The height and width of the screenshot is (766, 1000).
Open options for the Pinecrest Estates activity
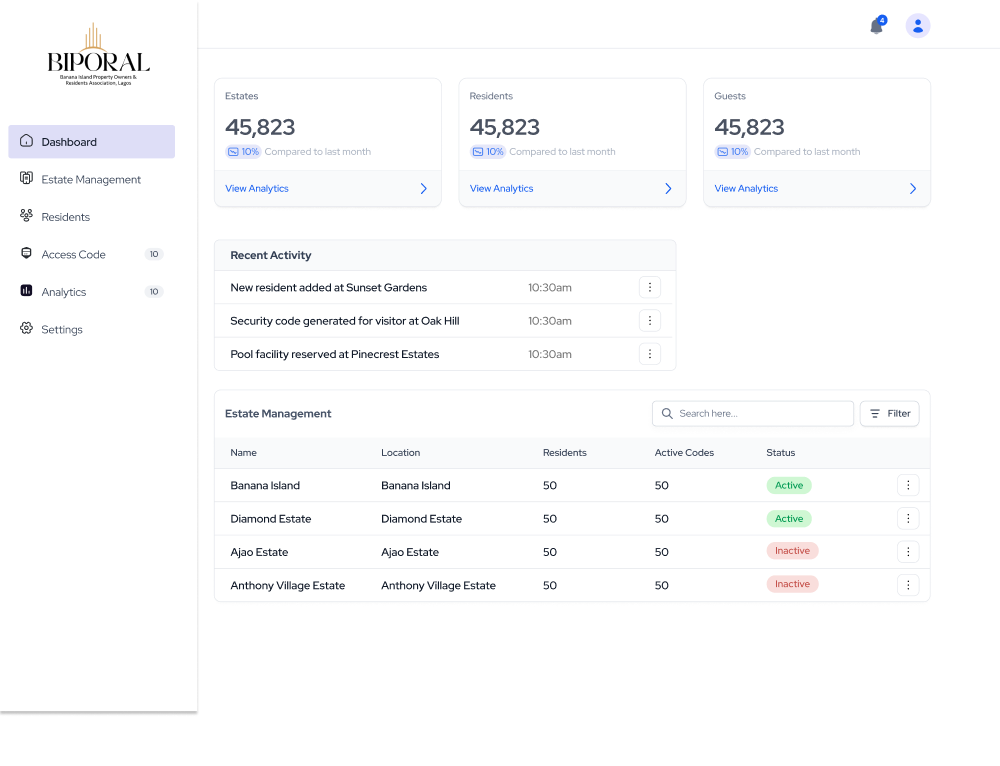(x=650, y=353)
